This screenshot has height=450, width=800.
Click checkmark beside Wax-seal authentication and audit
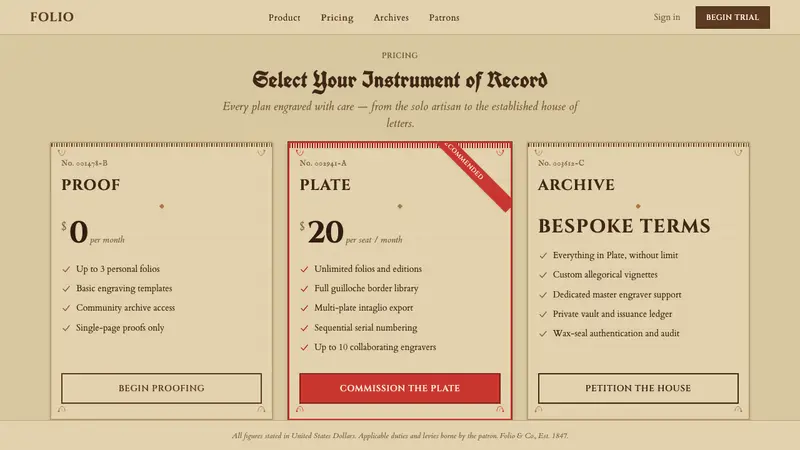pos(543,334)
